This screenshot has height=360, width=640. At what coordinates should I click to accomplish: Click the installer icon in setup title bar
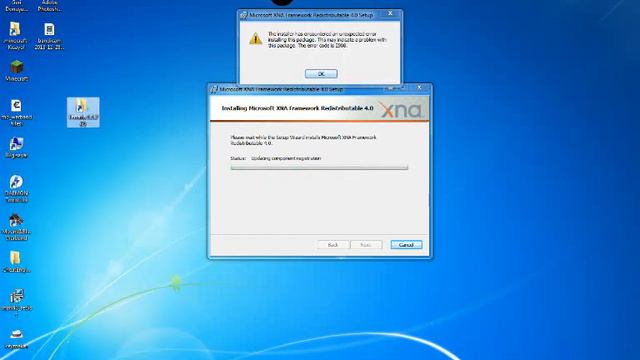point(214,89)
